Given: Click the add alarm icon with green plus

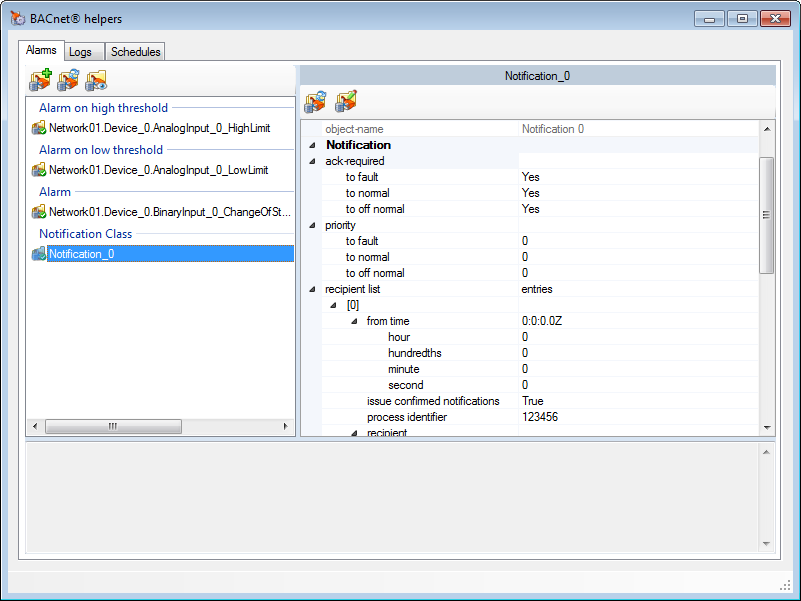Looking at the screenshot, I should tap(41, 80).
